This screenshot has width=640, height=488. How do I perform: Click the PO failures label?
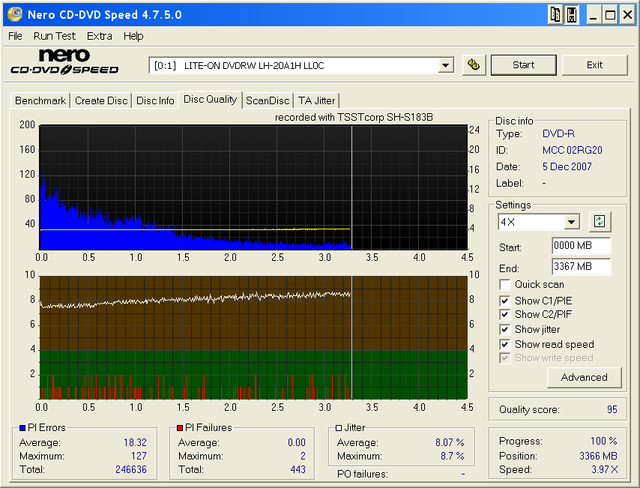[362, 474]
